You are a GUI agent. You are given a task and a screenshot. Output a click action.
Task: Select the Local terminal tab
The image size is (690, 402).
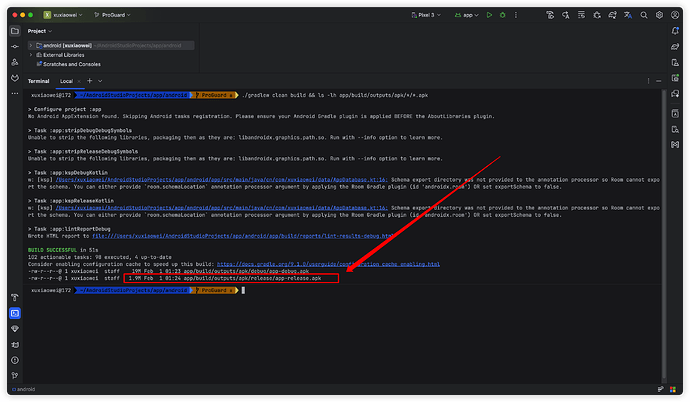[x=66, y=80]
